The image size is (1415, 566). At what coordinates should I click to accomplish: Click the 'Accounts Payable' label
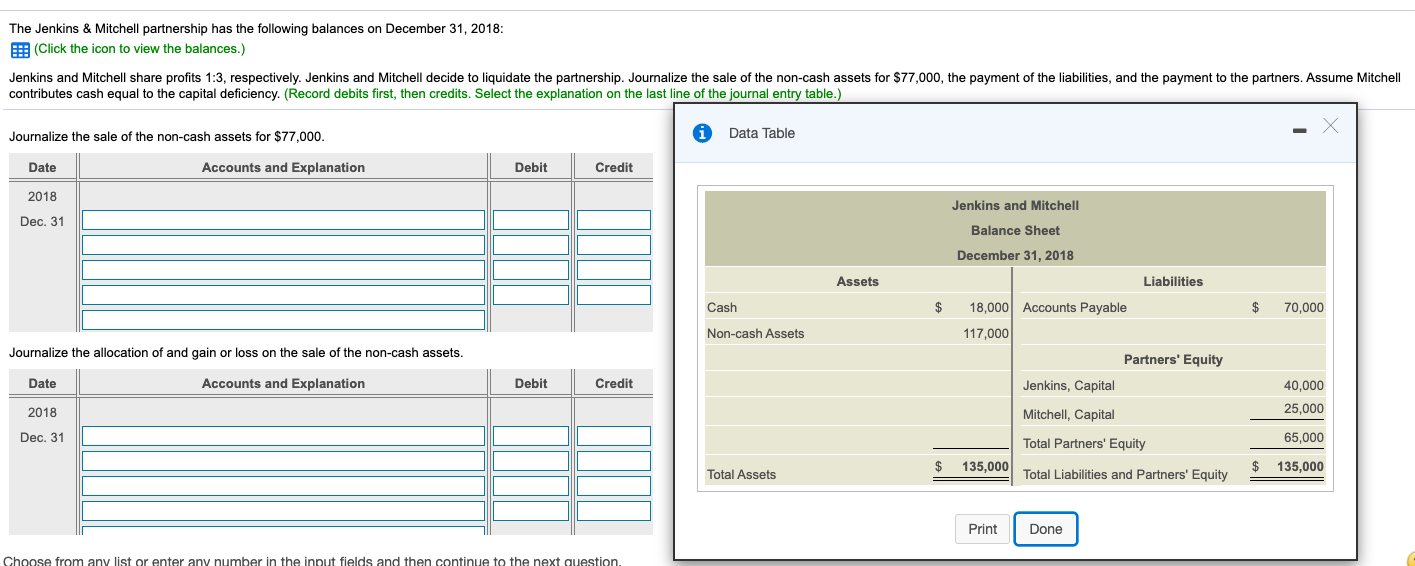click(x=1075, y=307)
